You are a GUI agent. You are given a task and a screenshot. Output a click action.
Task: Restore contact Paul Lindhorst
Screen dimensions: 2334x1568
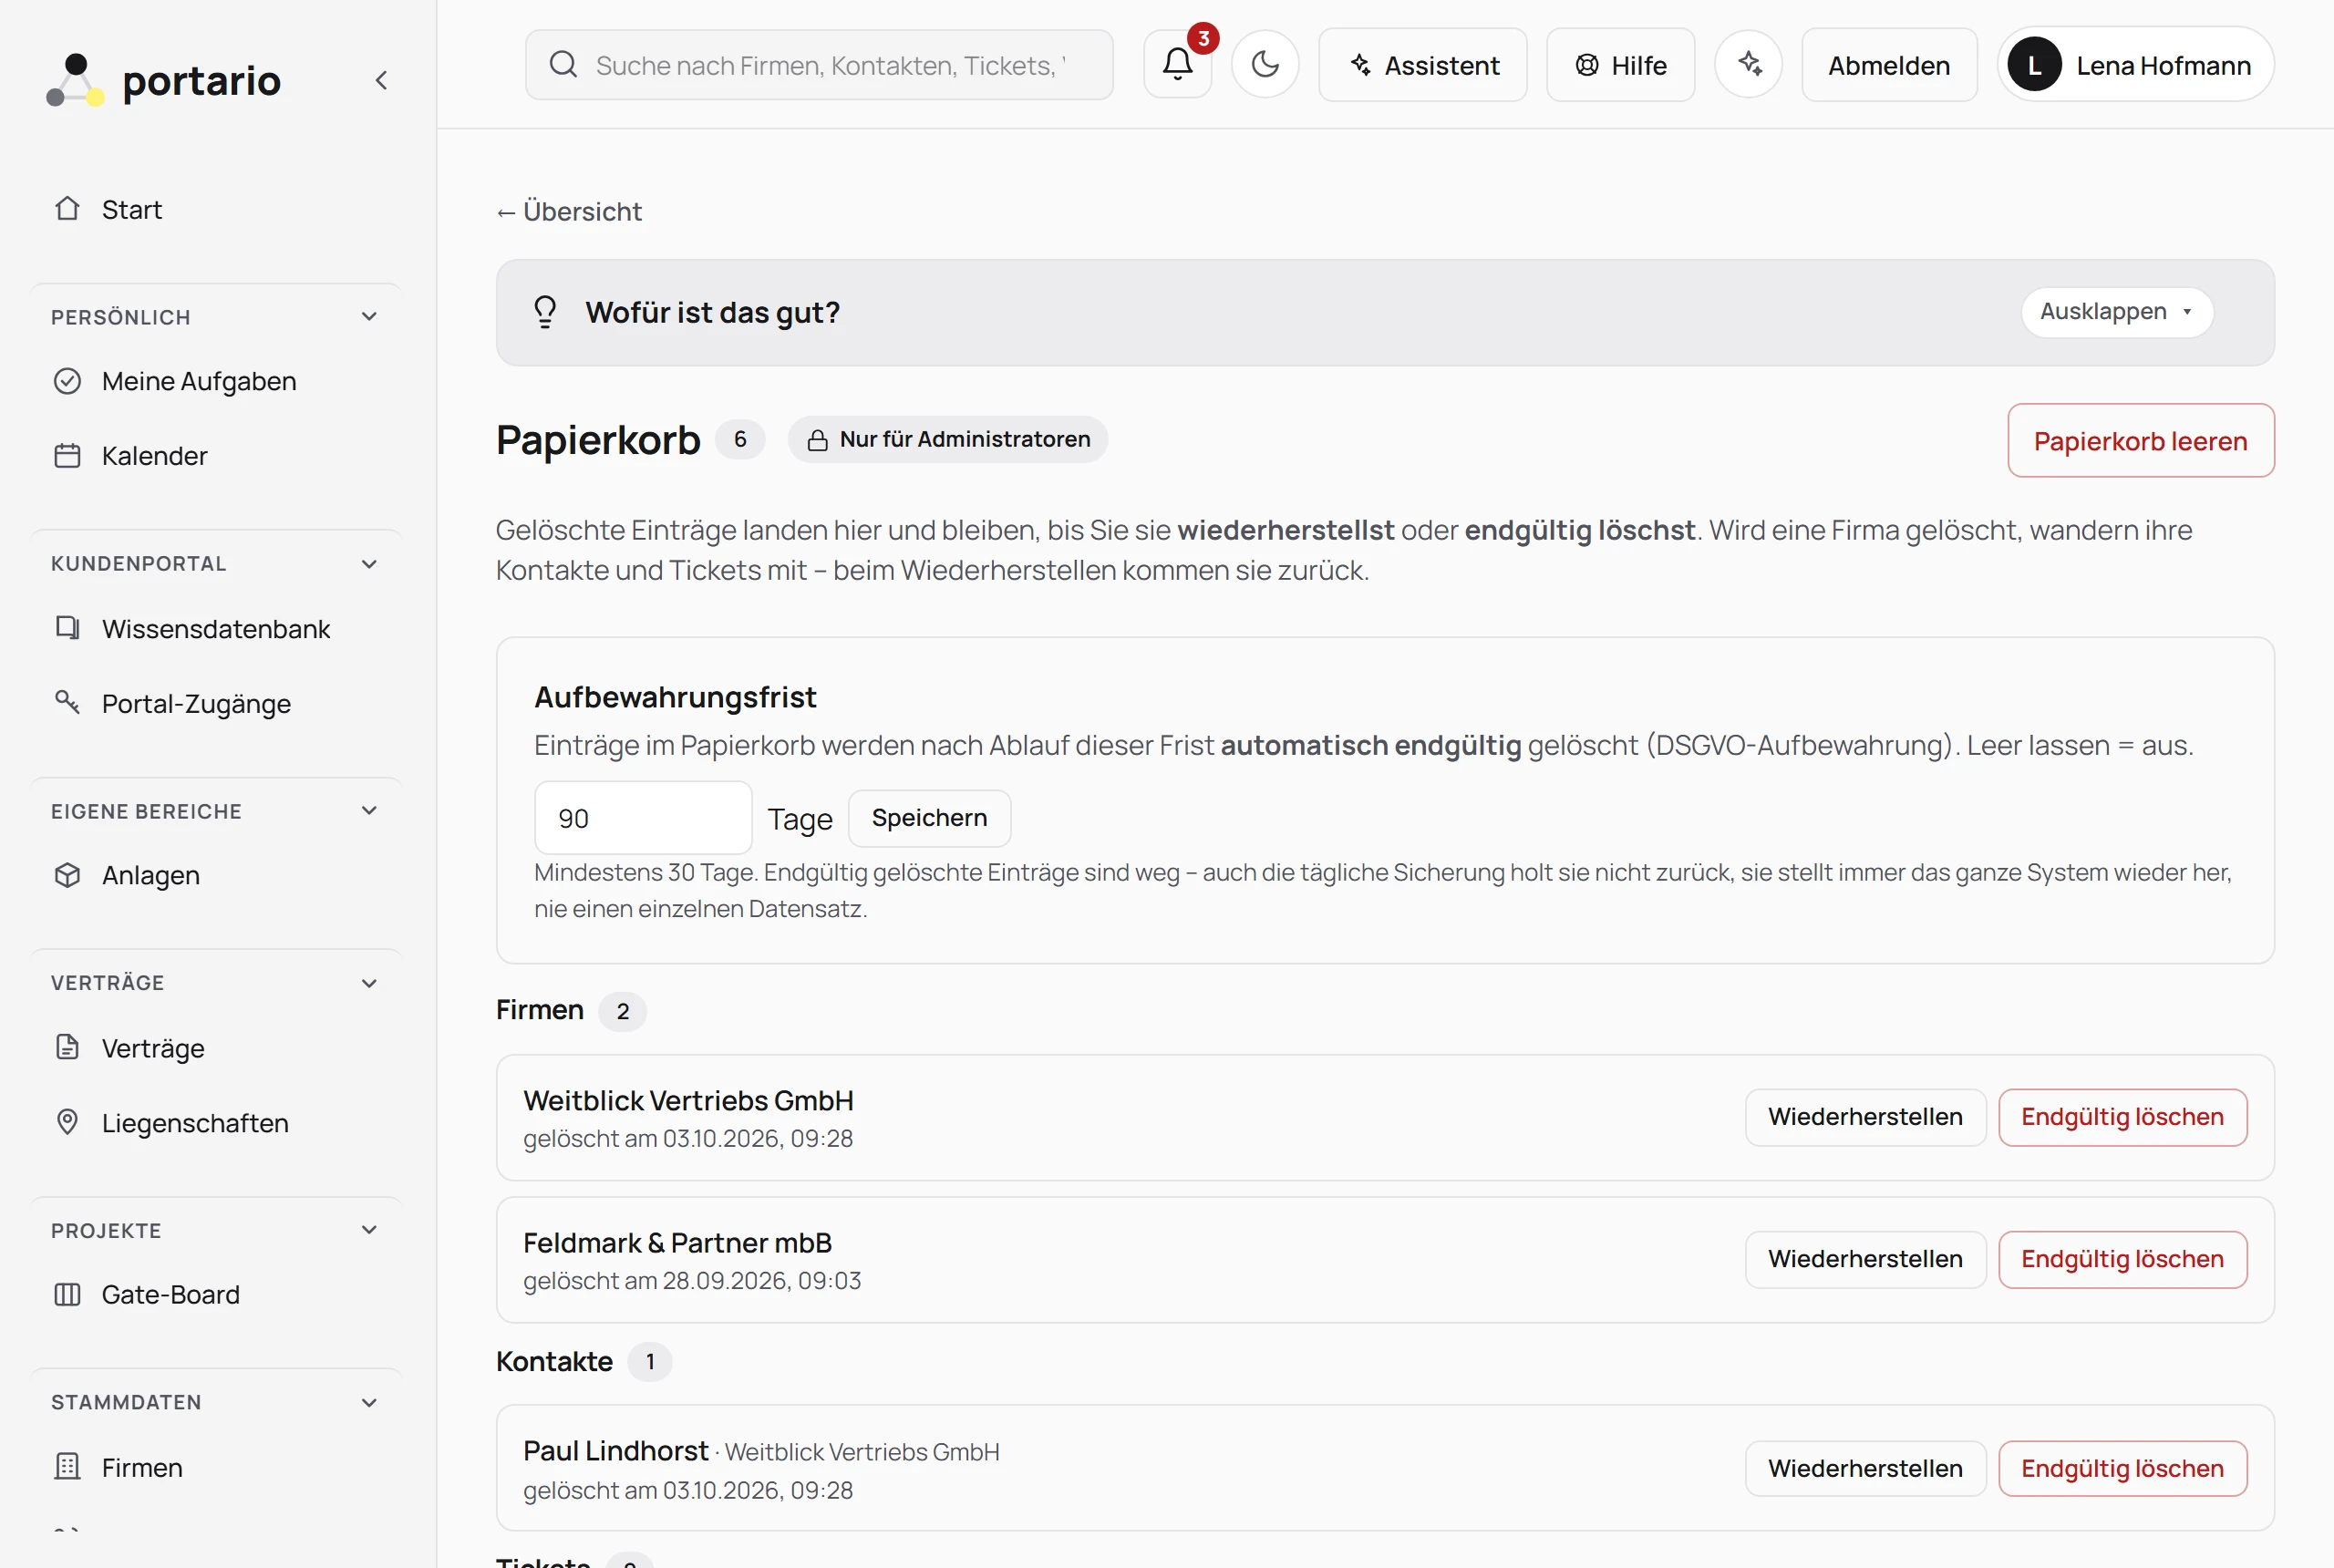pyautogui.click(x=1865, y=1468)
